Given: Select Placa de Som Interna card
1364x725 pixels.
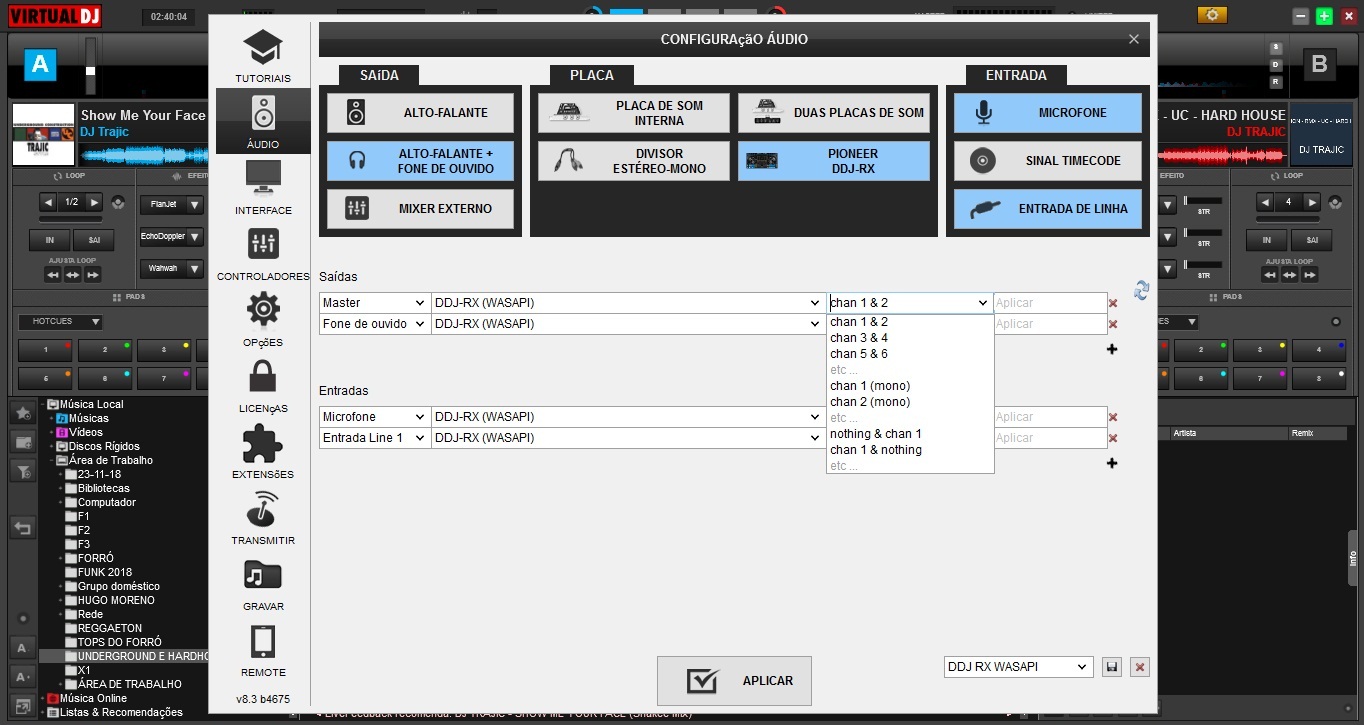Looking at the screenshot, I should pyautogui.click(x=634, y=113).
